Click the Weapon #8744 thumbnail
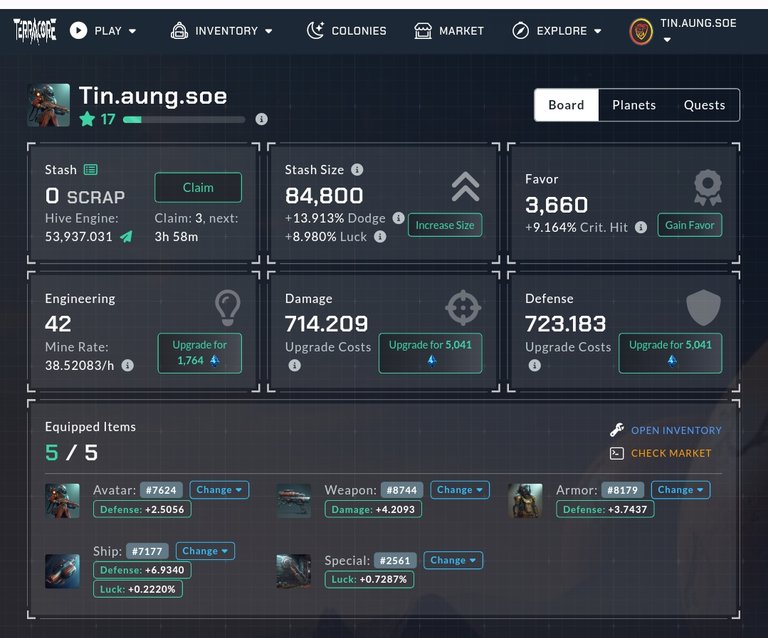 293,500
